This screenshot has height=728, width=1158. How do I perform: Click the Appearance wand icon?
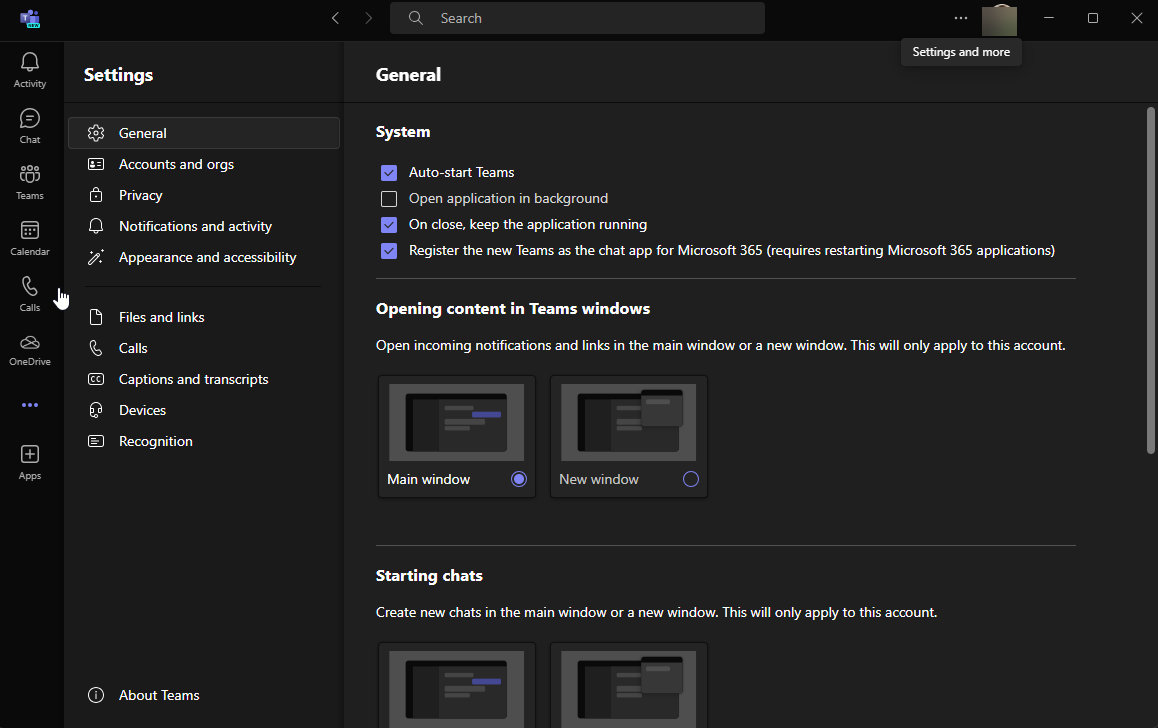click(x=96, y=257)
